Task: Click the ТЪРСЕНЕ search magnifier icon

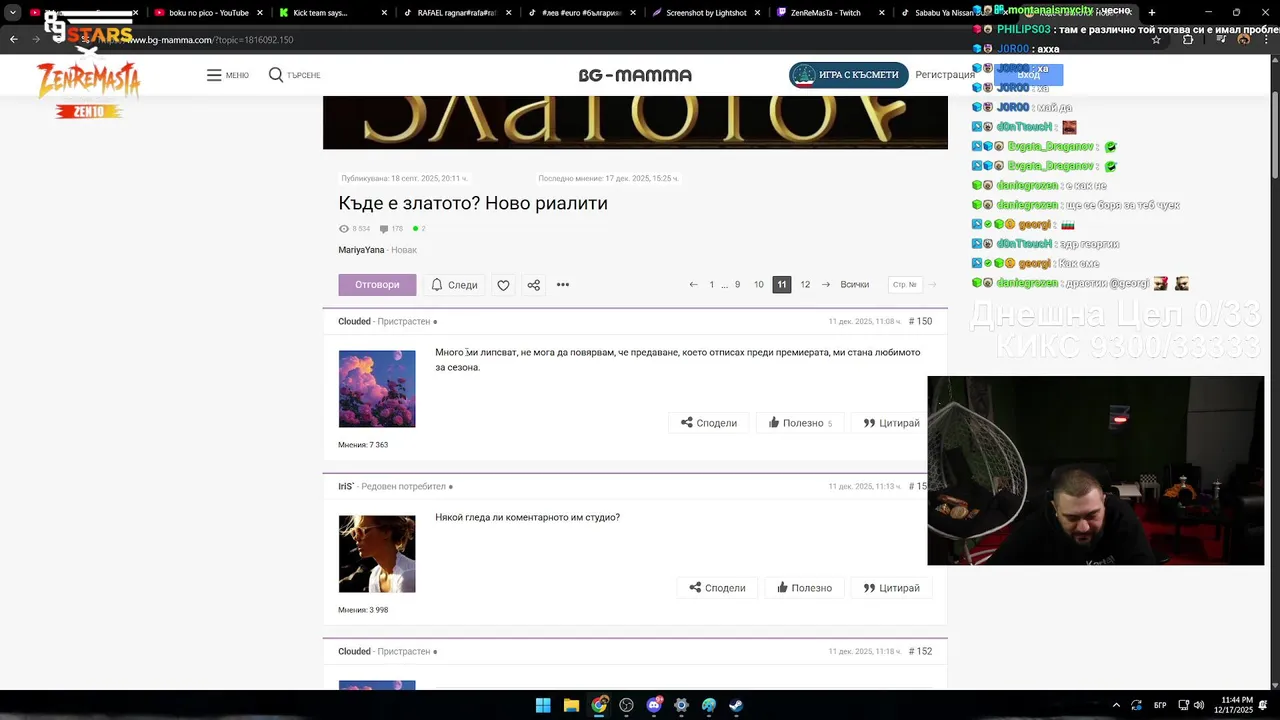Action: coord(276,75)
